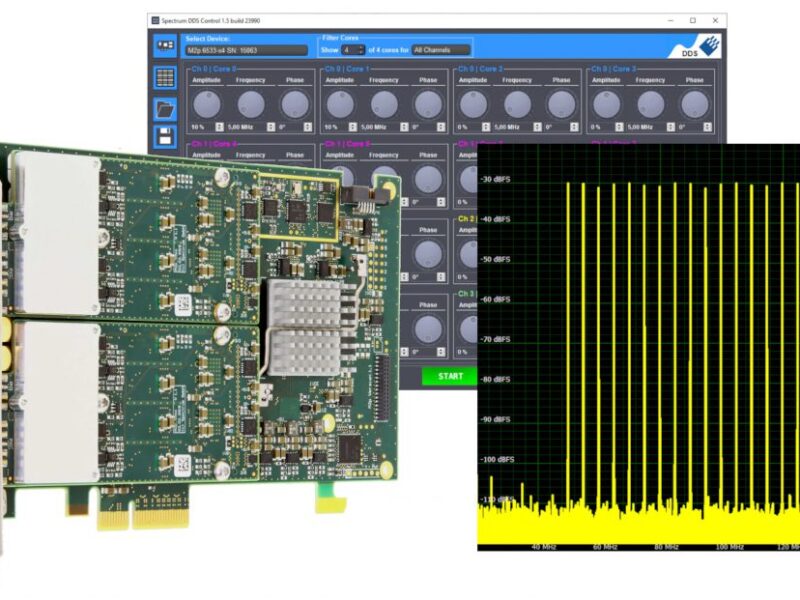Click the Ch 0 Core 3 Frequency knob
This screenshot has height=600, width=800.
pyautogui.click(x=651, y=104)
